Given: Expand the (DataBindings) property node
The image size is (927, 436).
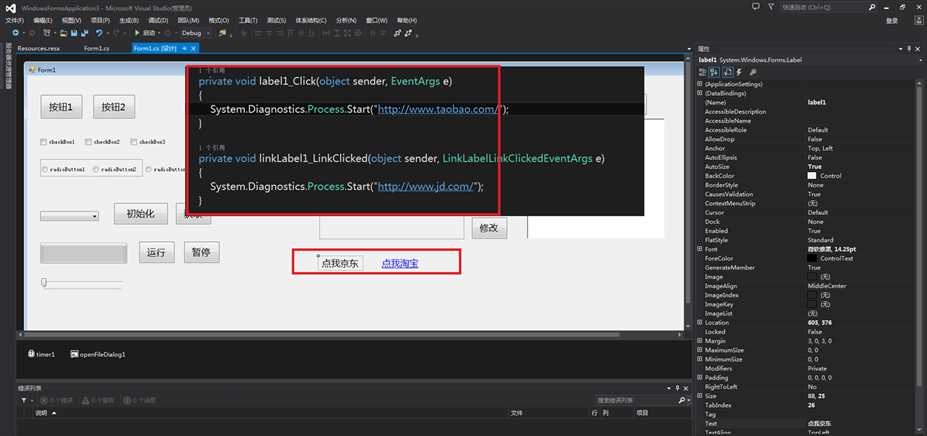Looking at the screenshot, I should pos(700,93).
